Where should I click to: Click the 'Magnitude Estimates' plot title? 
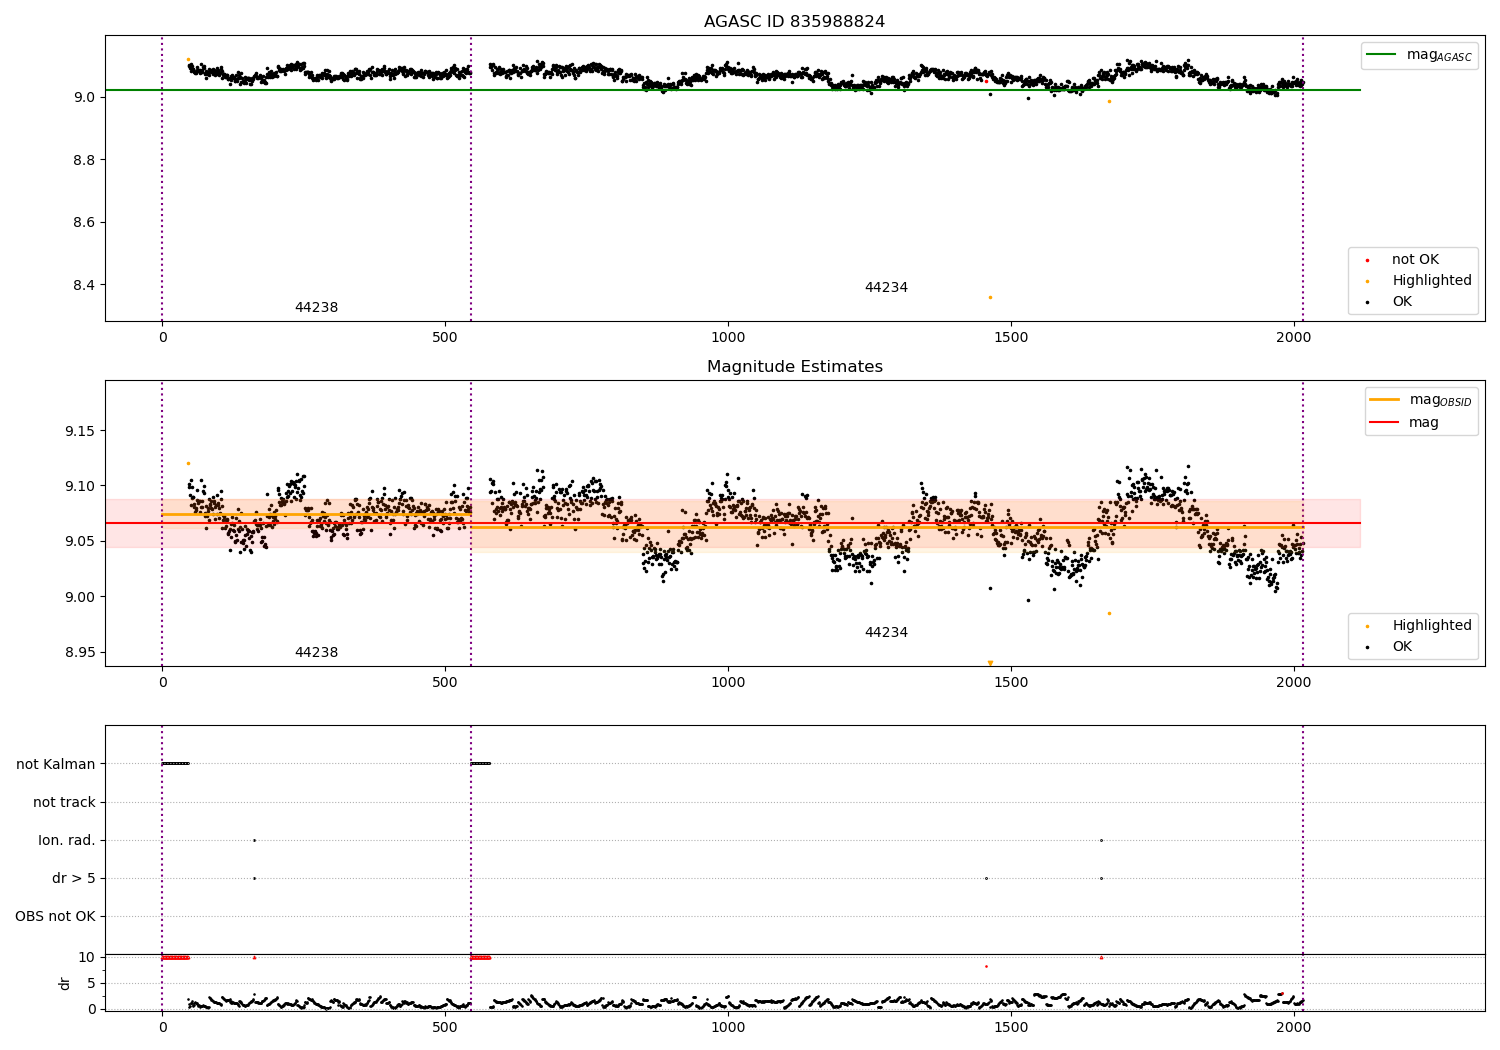point(794,366)
